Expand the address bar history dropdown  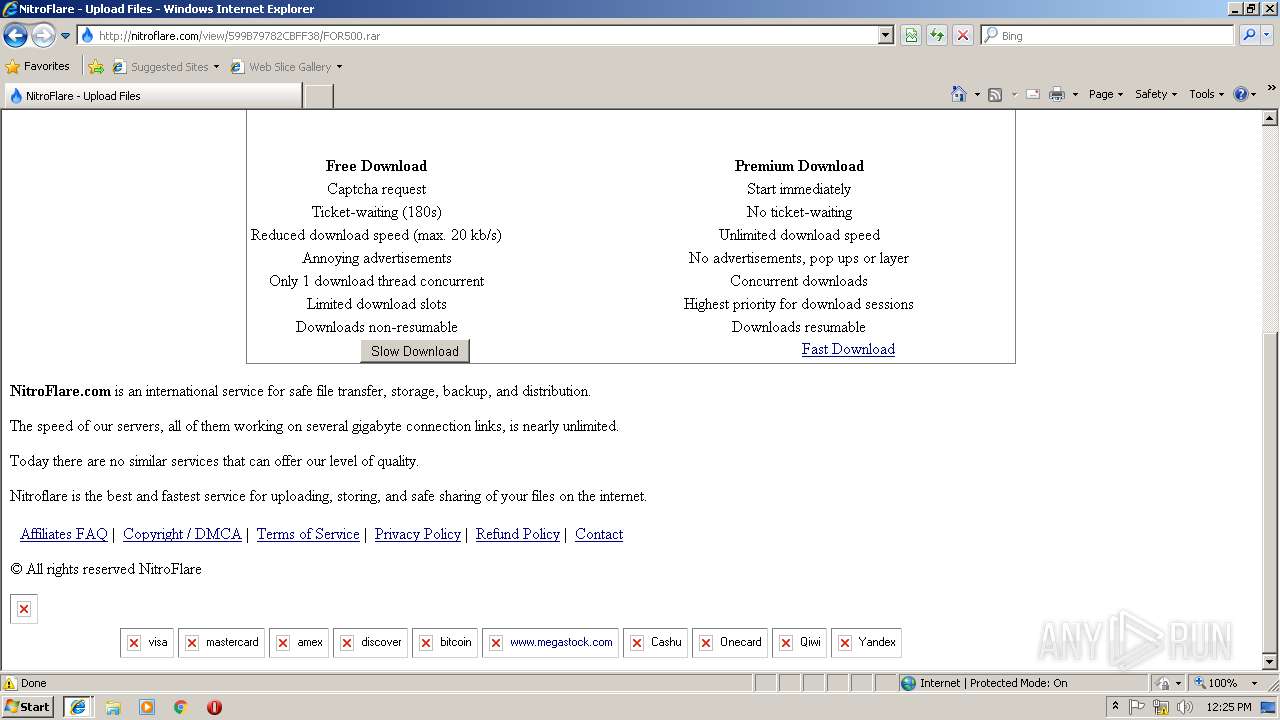click(x=886, y=35)
